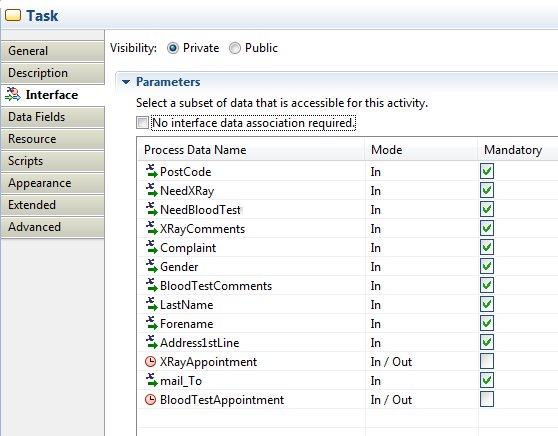The height and width of the screenshot is (436, 558).
Task: Toggle Mandatory for mail_To
Action: click(x=487, y=380)
